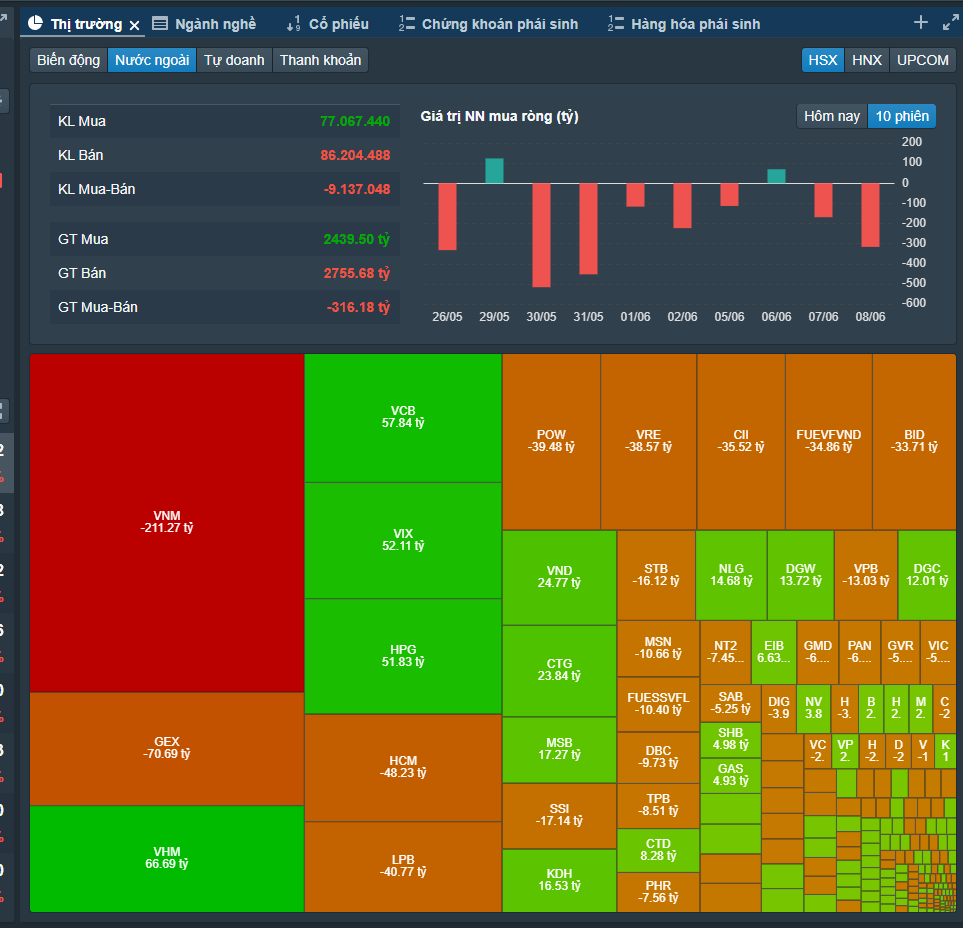Select the NLG 14.68 tỷ treemap tile

[x=731, y=575]
